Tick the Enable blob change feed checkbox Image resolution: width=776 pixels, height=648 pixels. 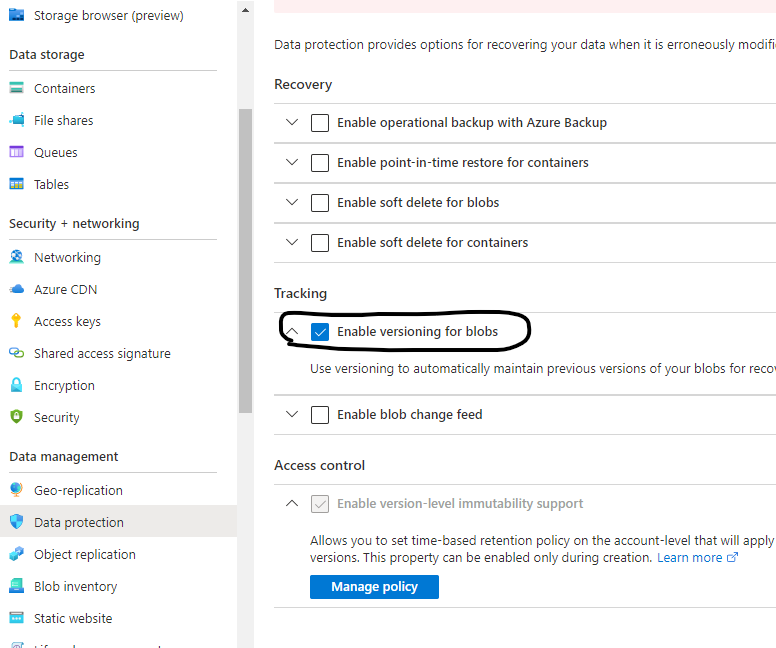point(320,415)
